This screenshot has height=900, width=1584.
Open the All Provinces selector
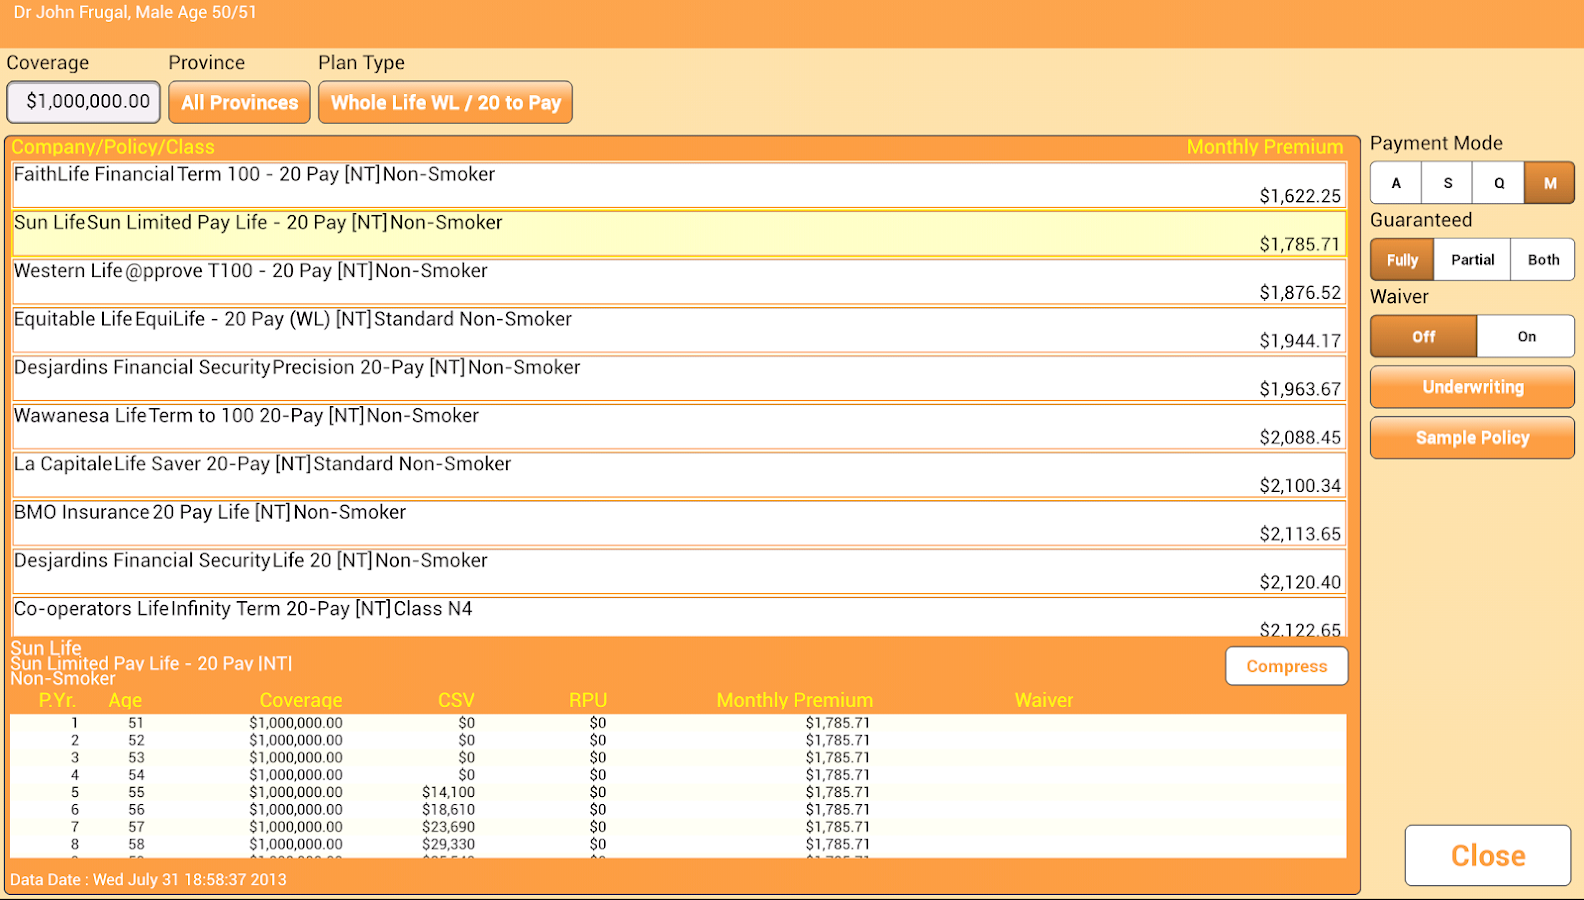tap(240, 102)
